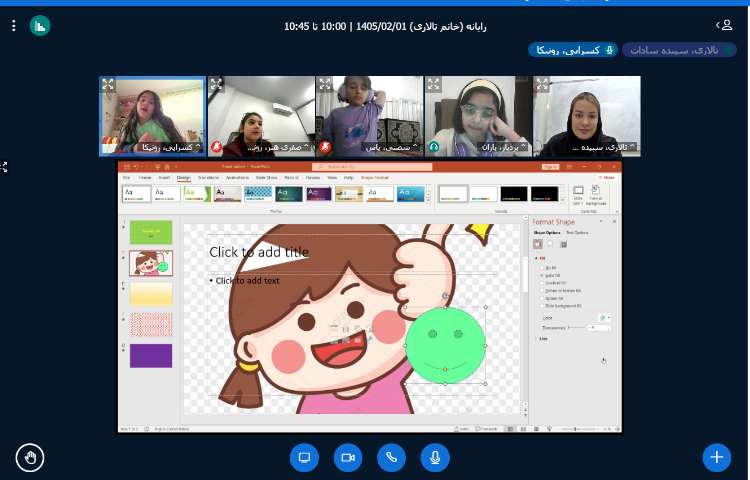750x480 pixels.
Task: Select the Solid fill radio option
Action: click(550, 275)
